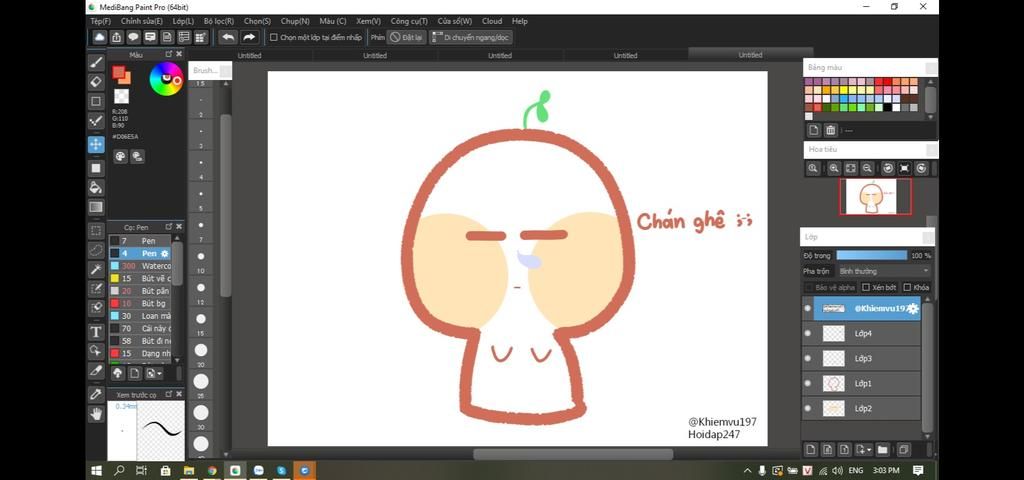This screenshot has width=1024, height=480.
Task: Open the Xem(V) menu
Action: point(368,21)
